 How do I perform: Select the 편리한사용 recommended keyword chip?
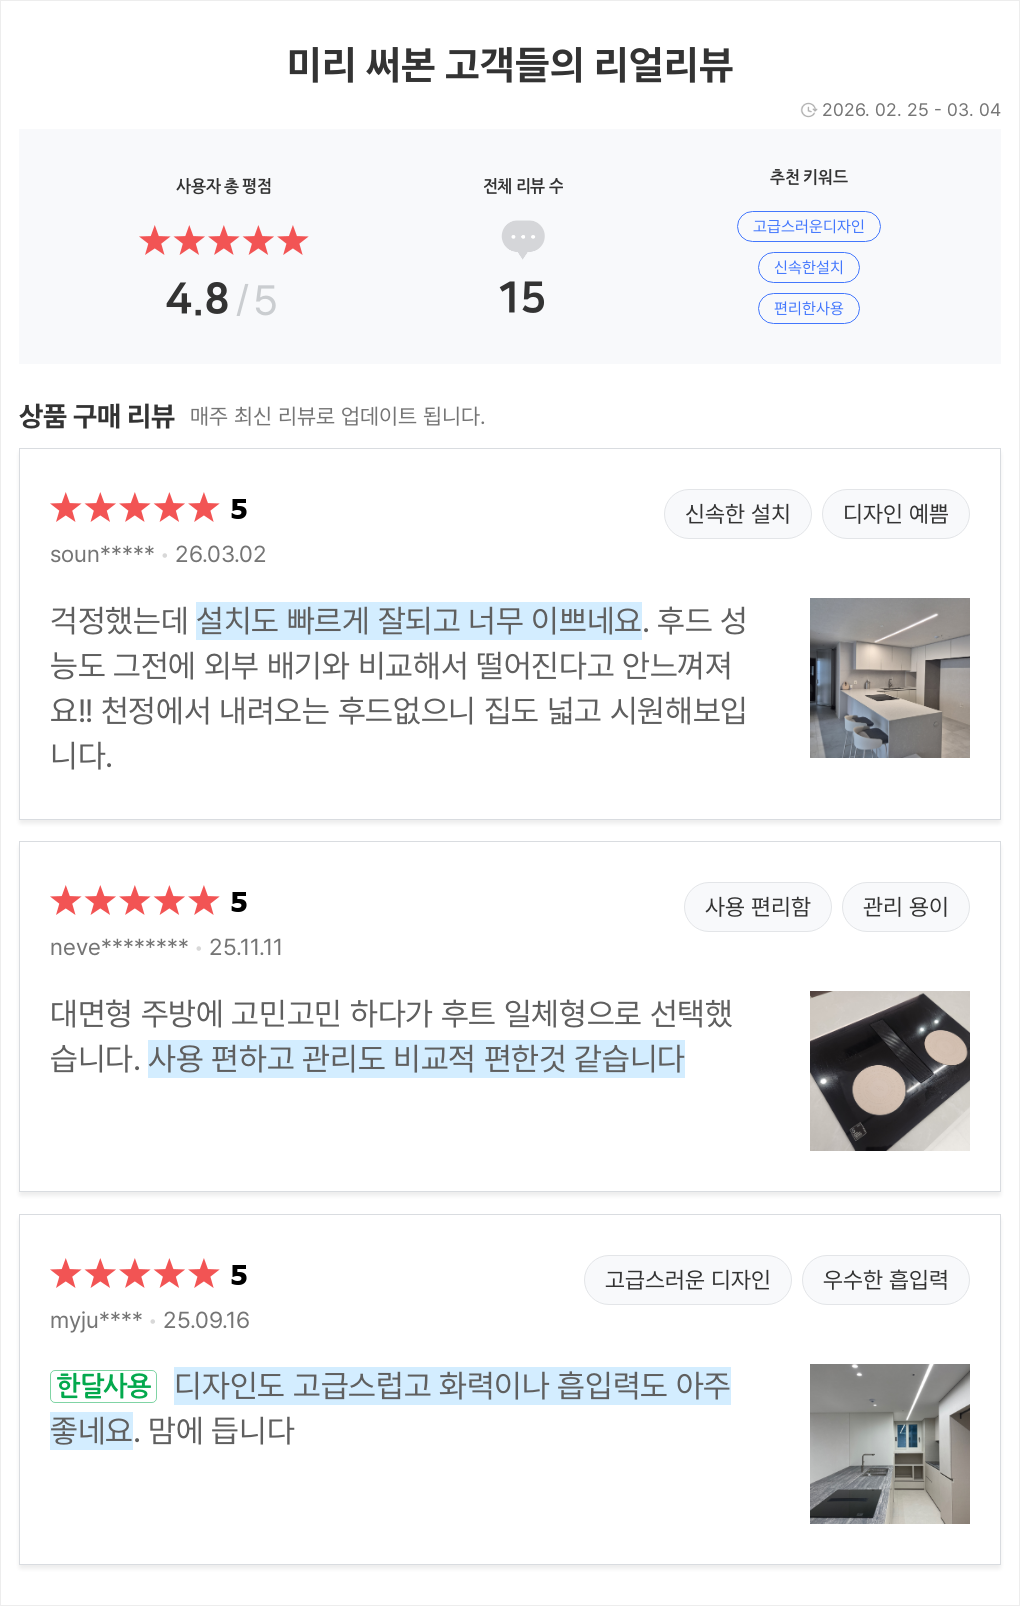[x=808, y=308]
